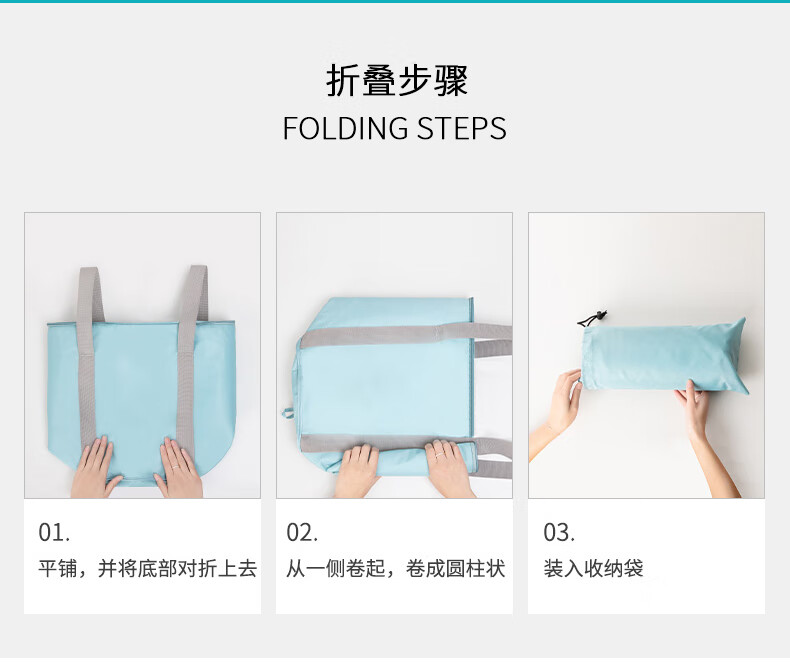Click the teal bar at page top

point(395,2)
